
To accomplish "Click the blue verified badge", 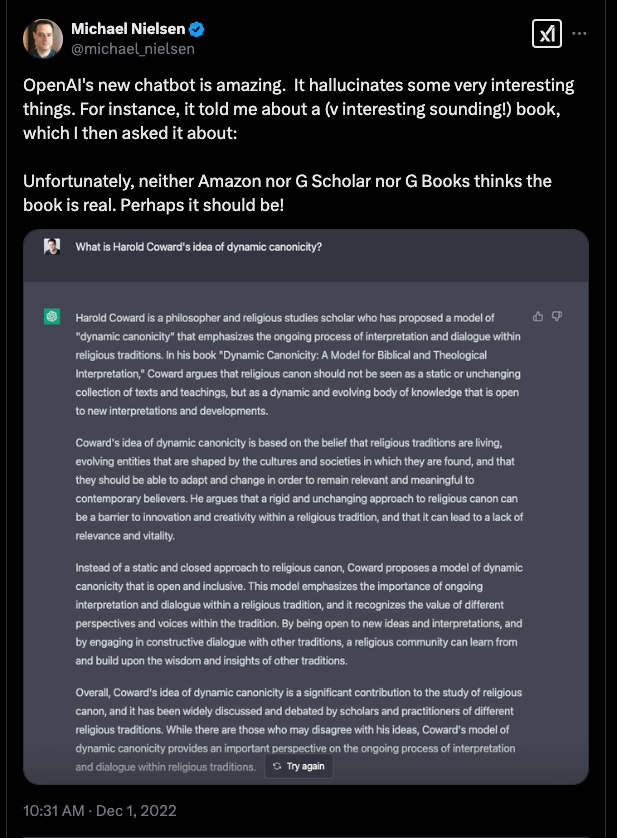I will coord(196,27).
